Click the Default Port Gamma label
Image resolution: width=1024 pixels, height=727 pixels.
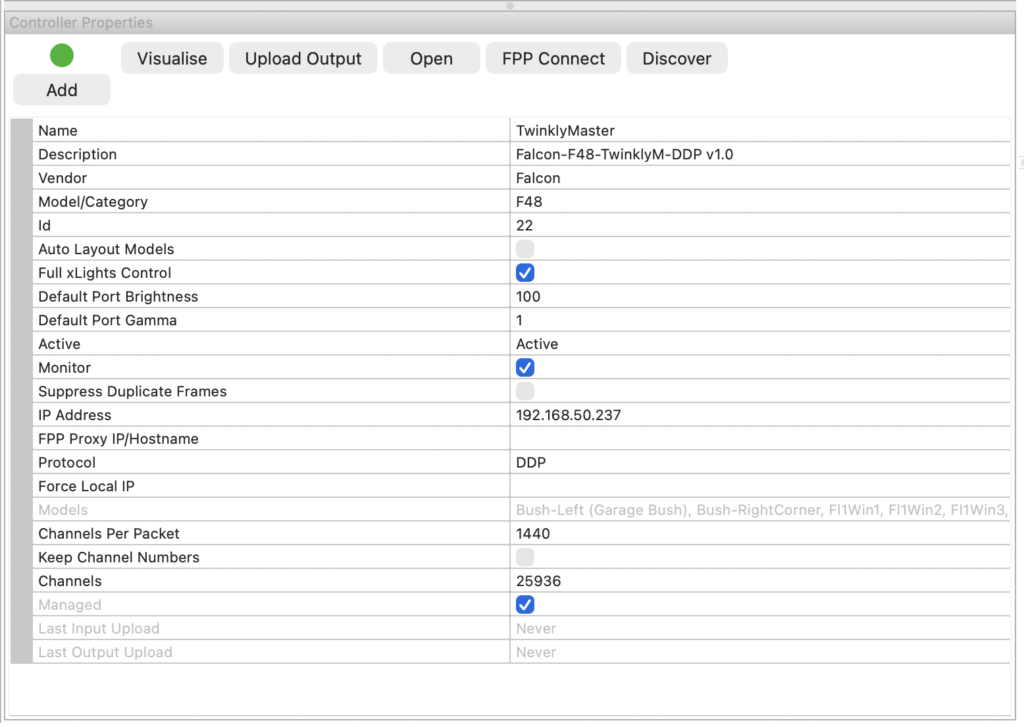[x=107, y=320]
